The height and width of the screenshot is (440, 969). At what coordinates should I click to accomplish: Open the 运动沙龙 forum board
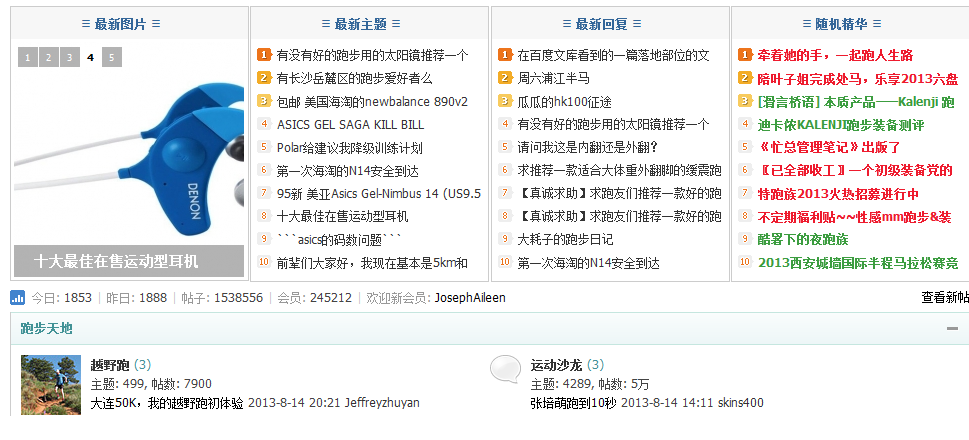coord(555,365)
